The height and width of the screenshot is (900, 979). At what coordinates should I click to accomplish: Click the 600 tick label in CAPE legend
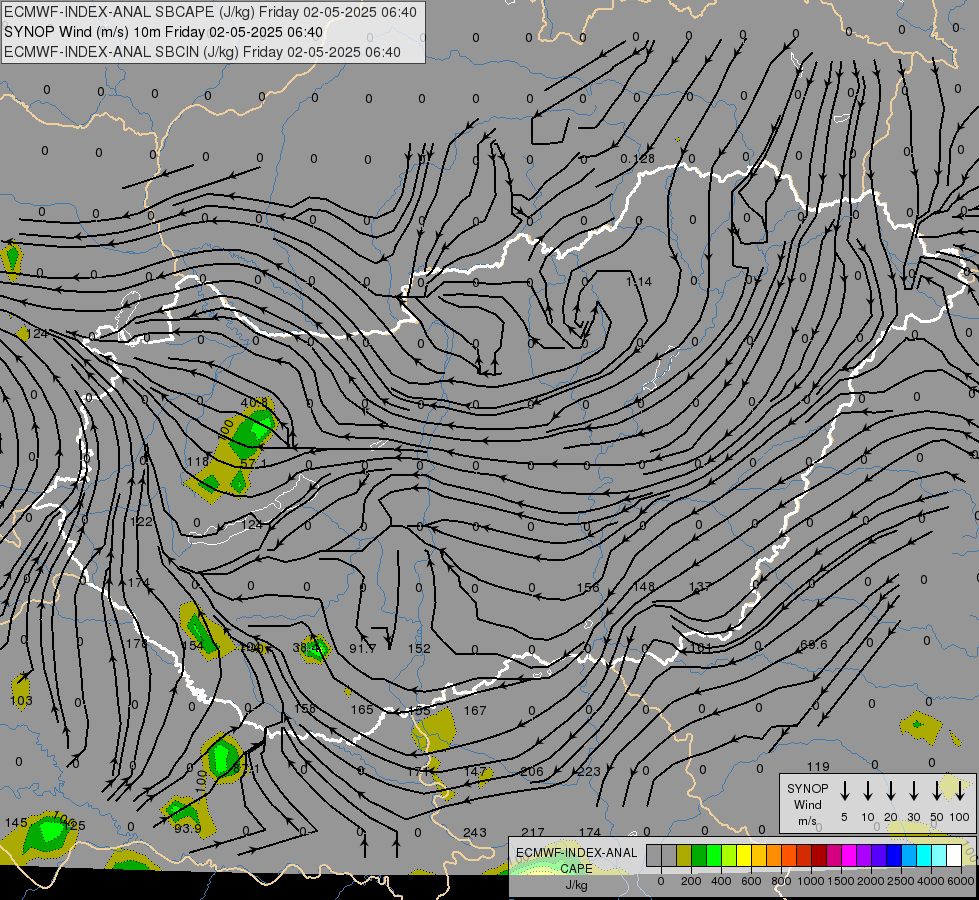[x=751, y=881]
